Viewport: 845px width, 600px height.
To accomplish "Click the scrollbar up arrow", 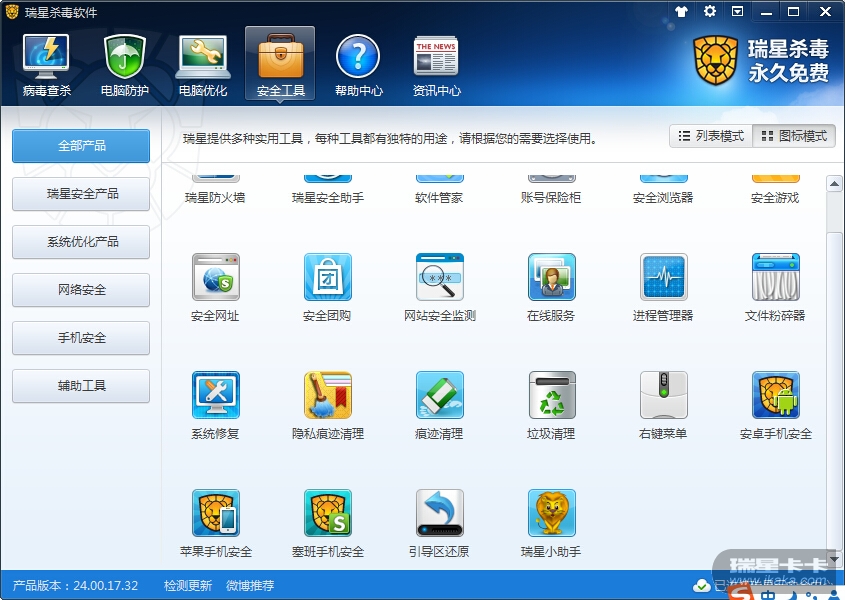I will (x=834, y=184).
